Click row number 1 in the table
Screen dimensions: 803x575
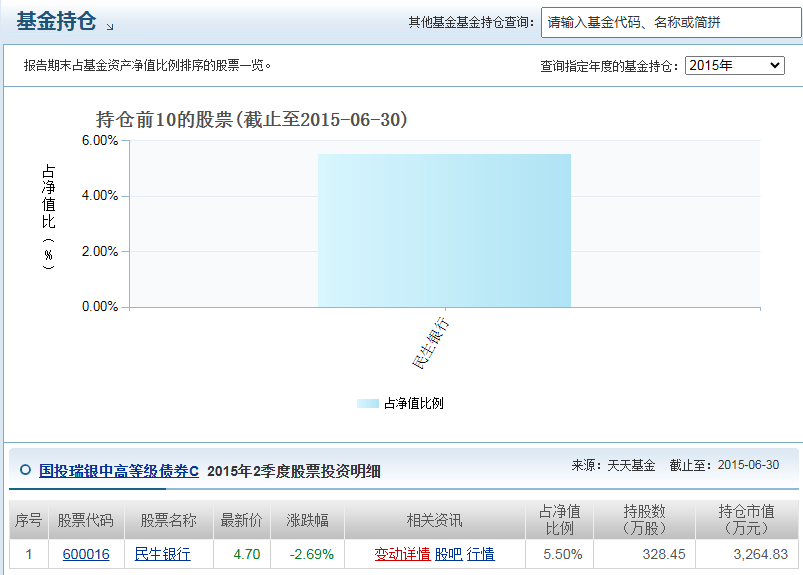[x=29, y=554]
